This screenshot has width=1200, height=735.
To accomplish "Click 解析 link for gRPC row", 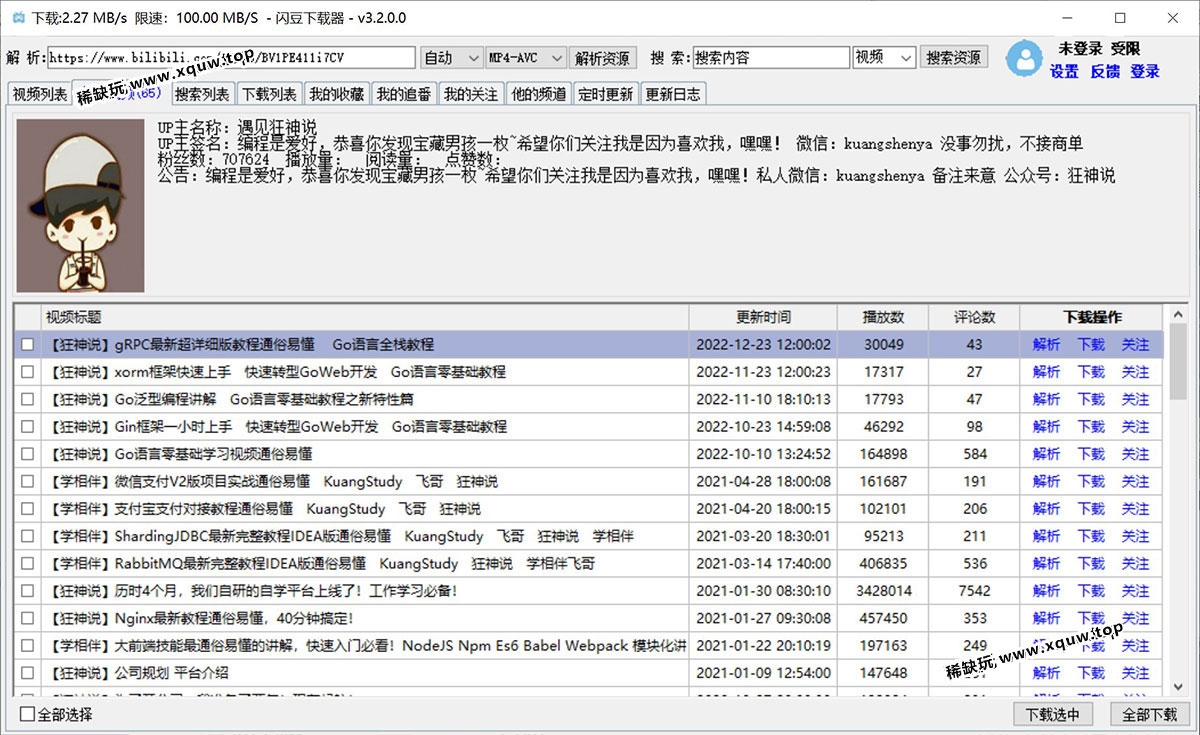I will (1047, 345).
